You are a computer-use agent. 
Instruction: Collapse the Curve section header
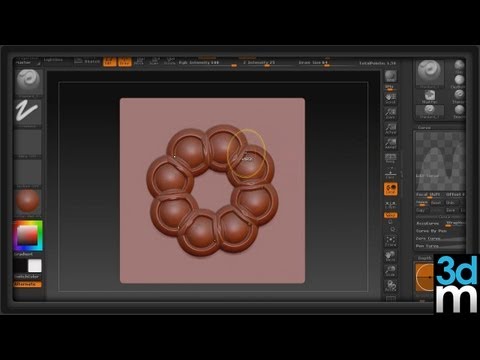pyautogui.click(x=424, y=128)
